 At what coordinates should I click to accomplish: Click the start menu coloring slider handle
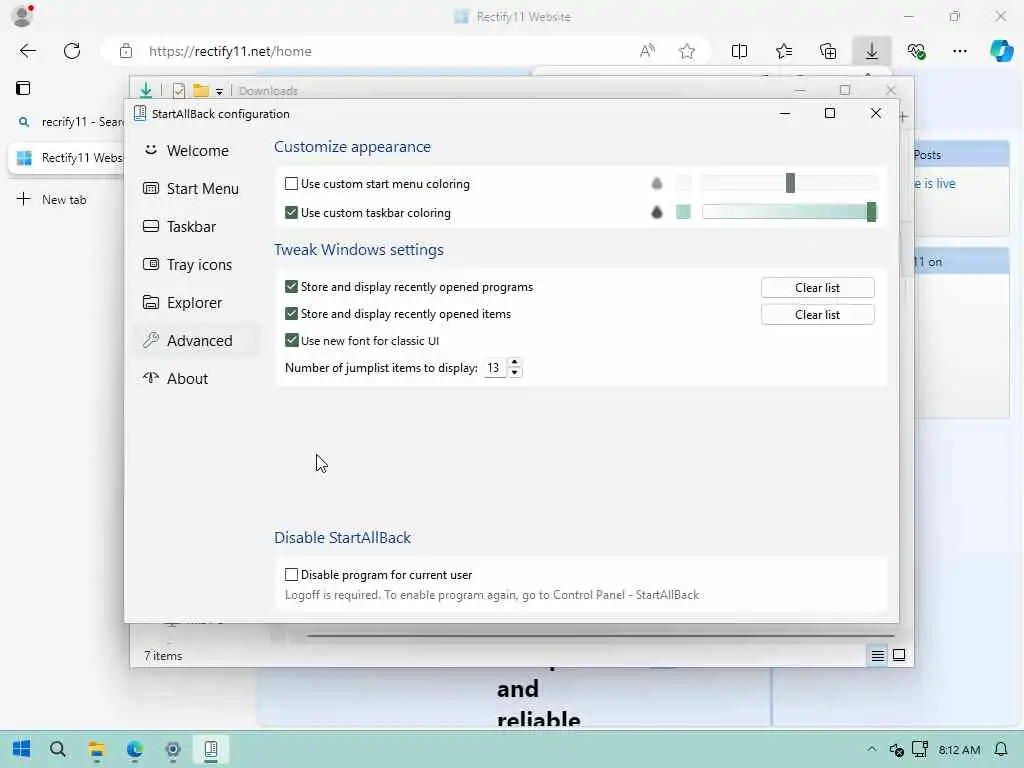pos(790,183)
